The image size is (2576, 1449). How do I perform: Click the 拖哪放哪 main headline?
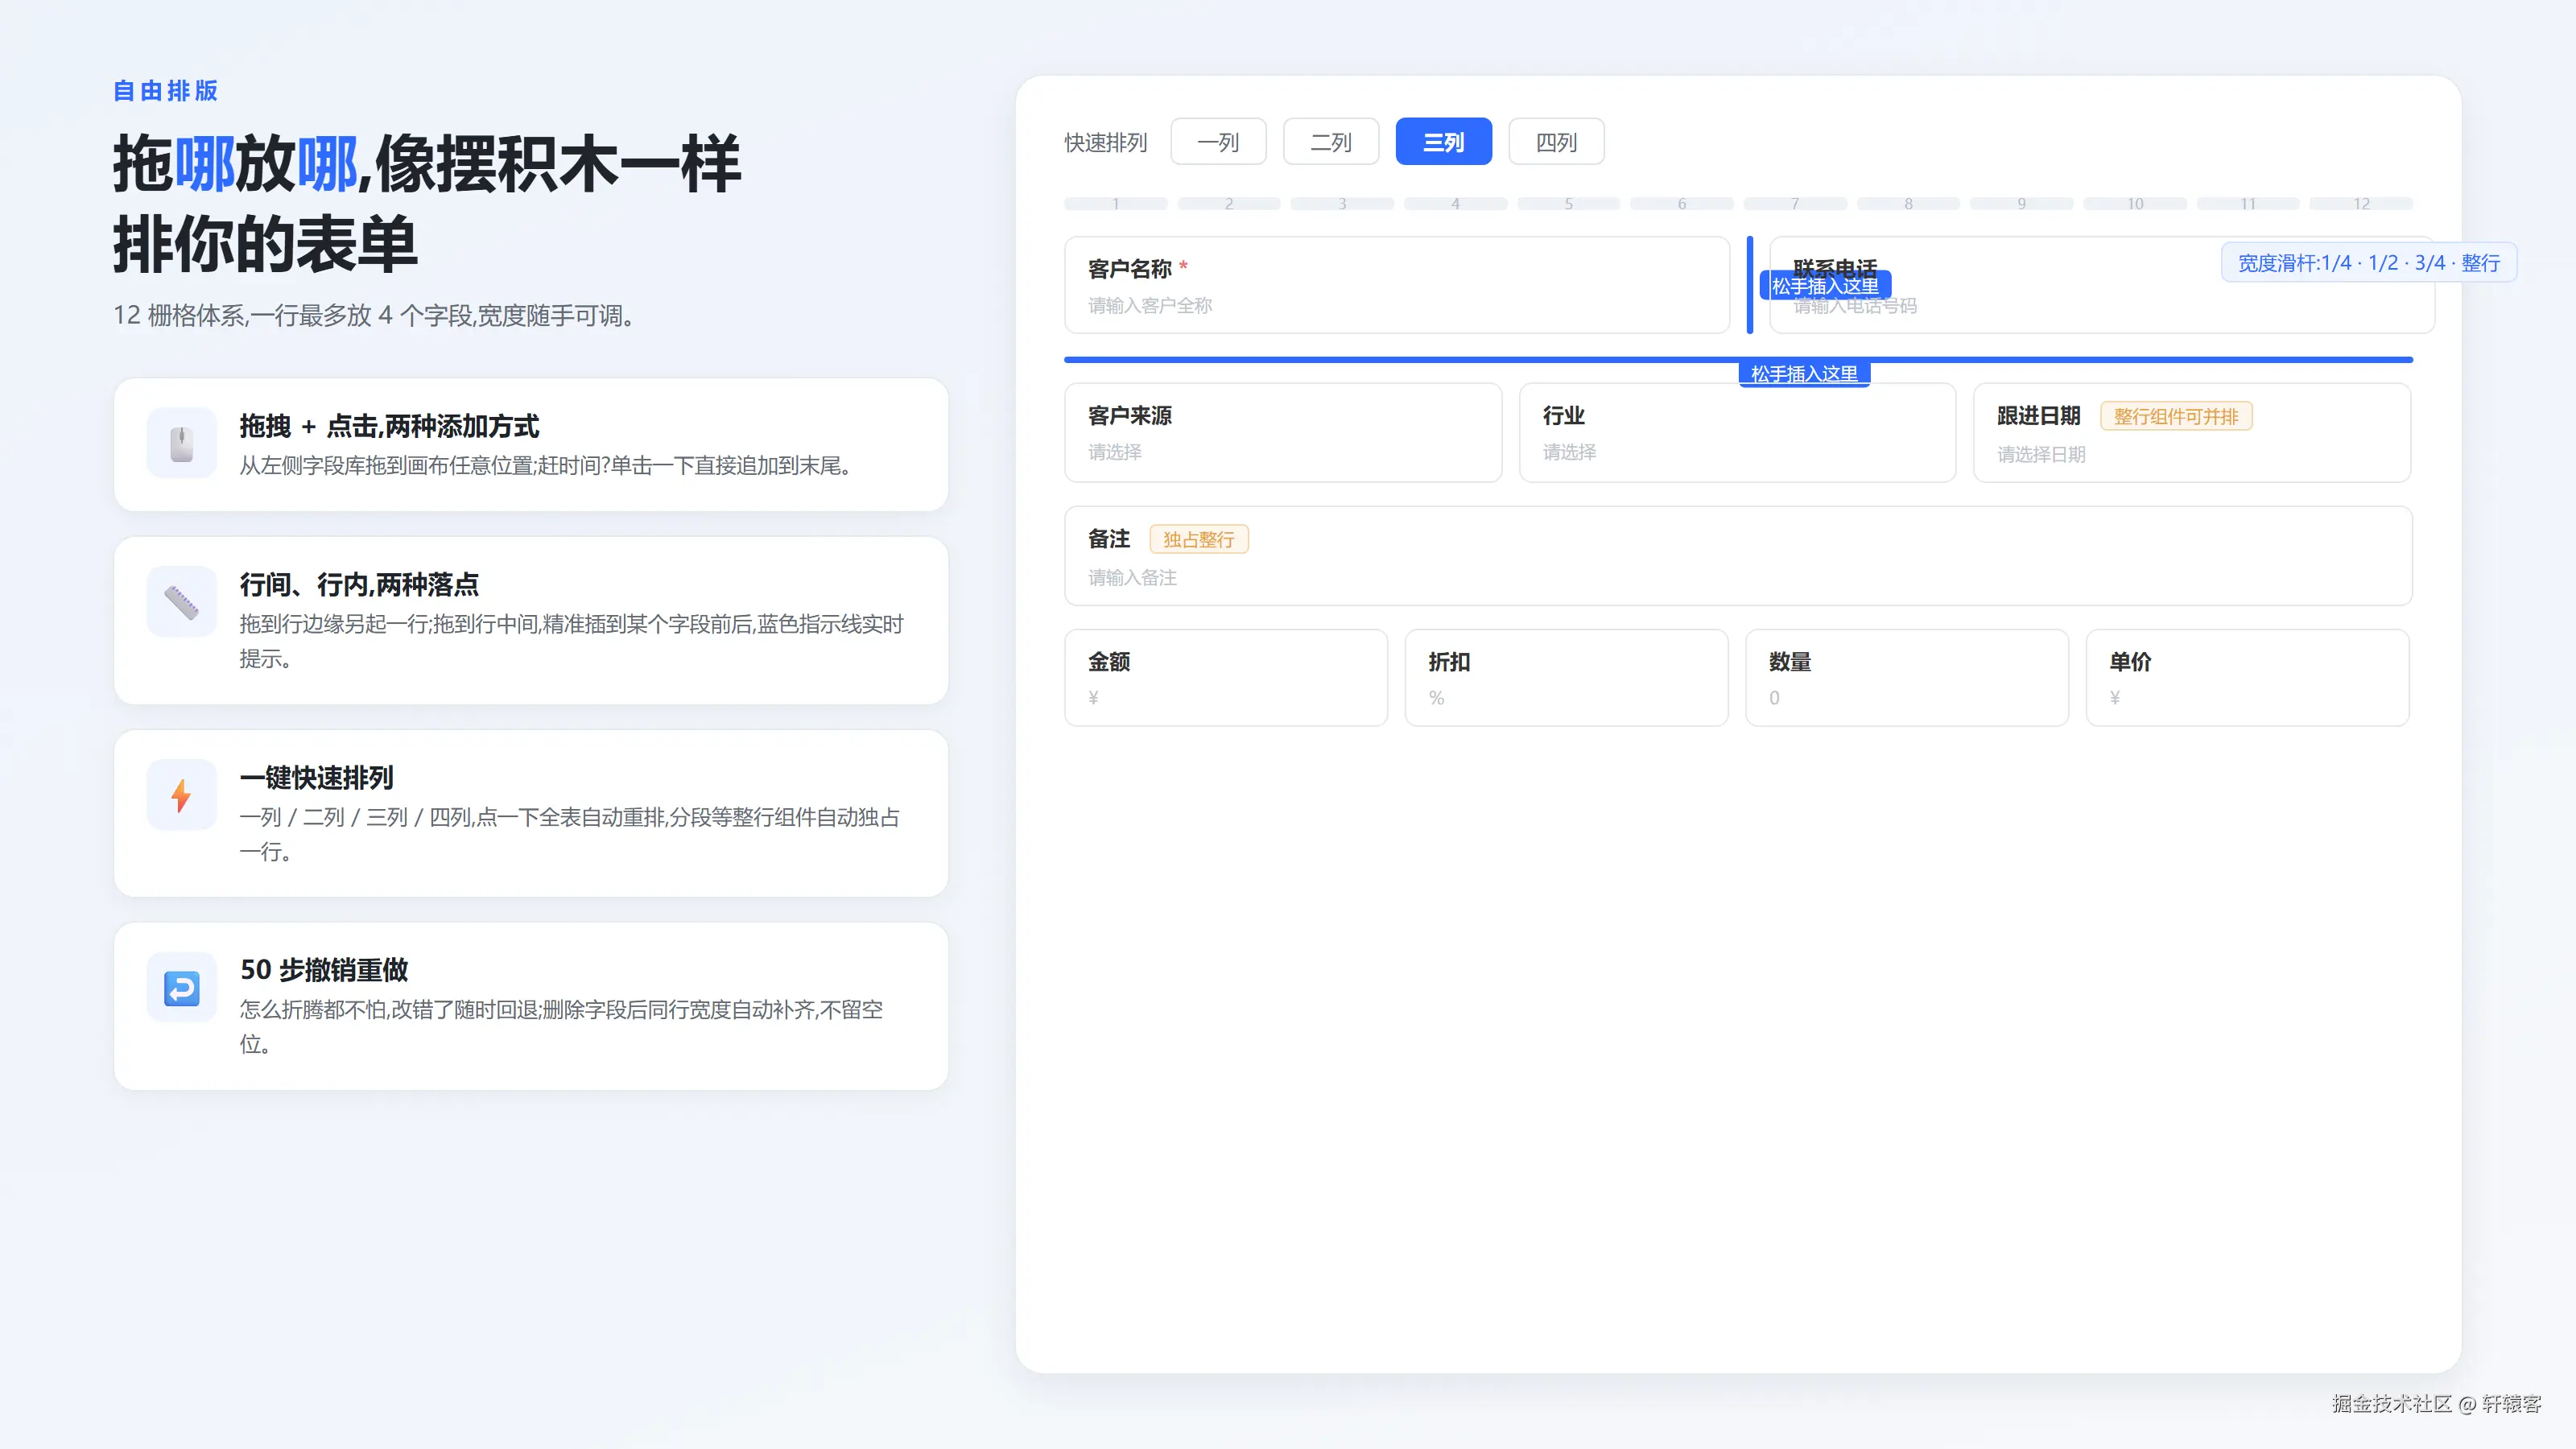click(427, 204)
